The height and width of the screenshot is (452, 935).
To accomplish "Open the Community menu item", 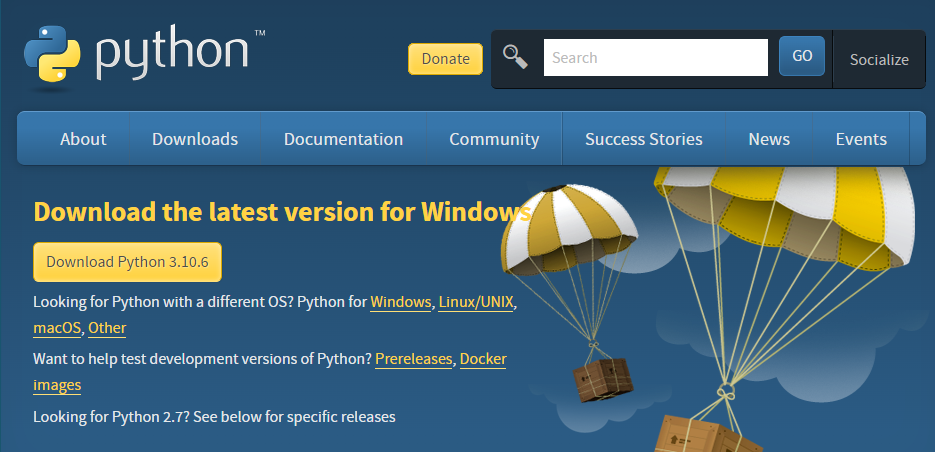I will click(494, 139).
